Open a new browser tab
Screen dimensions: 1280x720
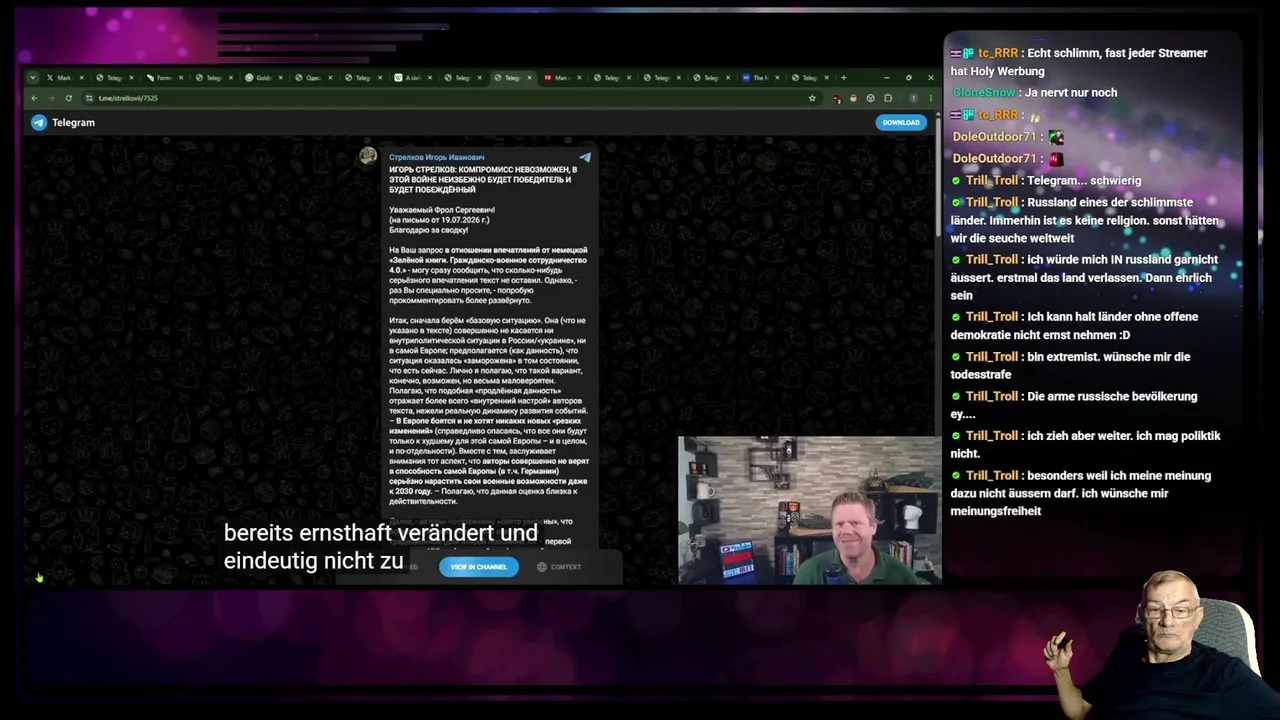click(x=843, y=78)
